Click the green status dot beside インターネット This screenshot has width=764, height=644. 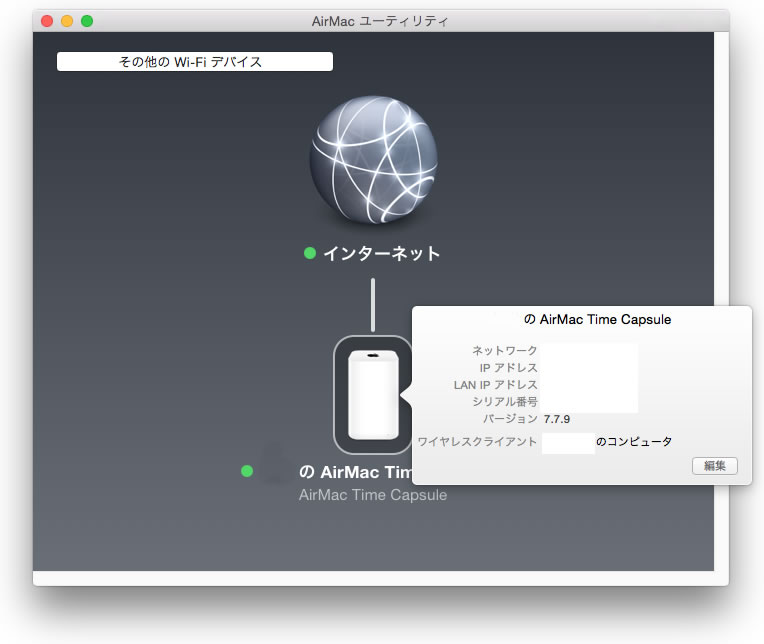[x=310, y=253]
